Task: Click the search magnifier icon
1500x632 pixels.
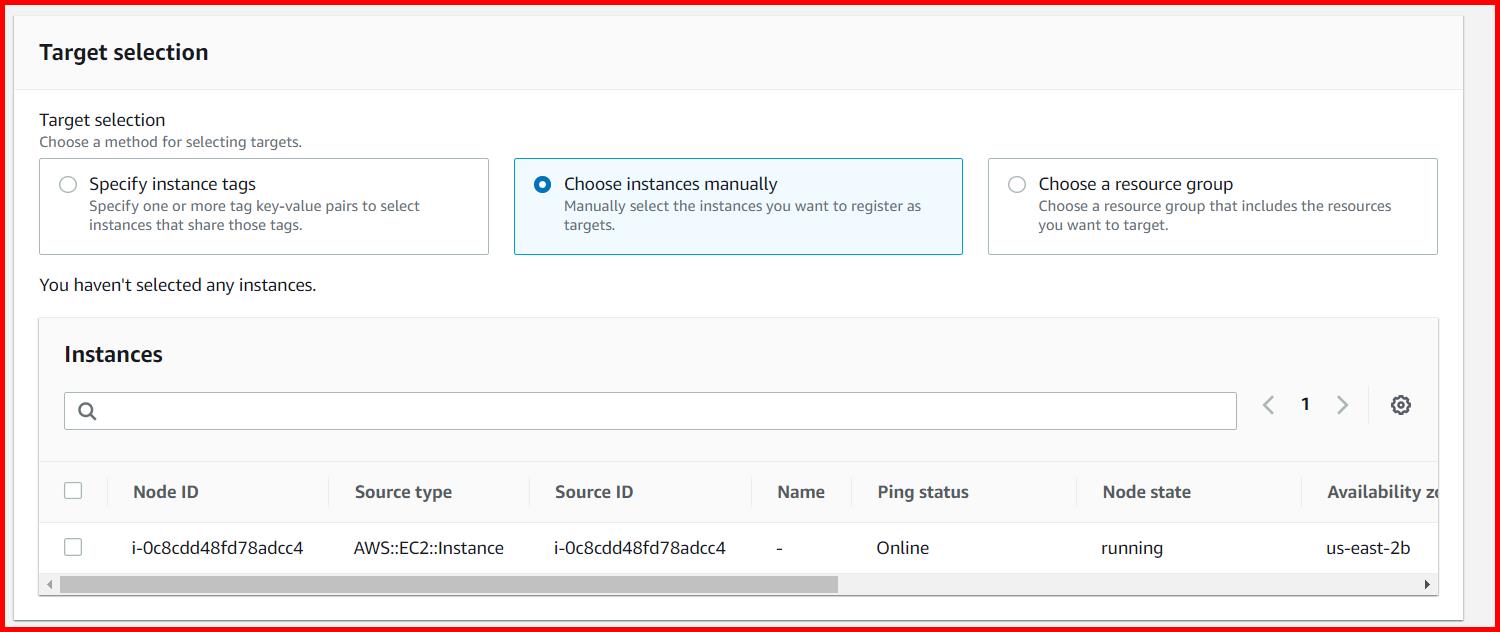Action: click(x=86, y=410)
